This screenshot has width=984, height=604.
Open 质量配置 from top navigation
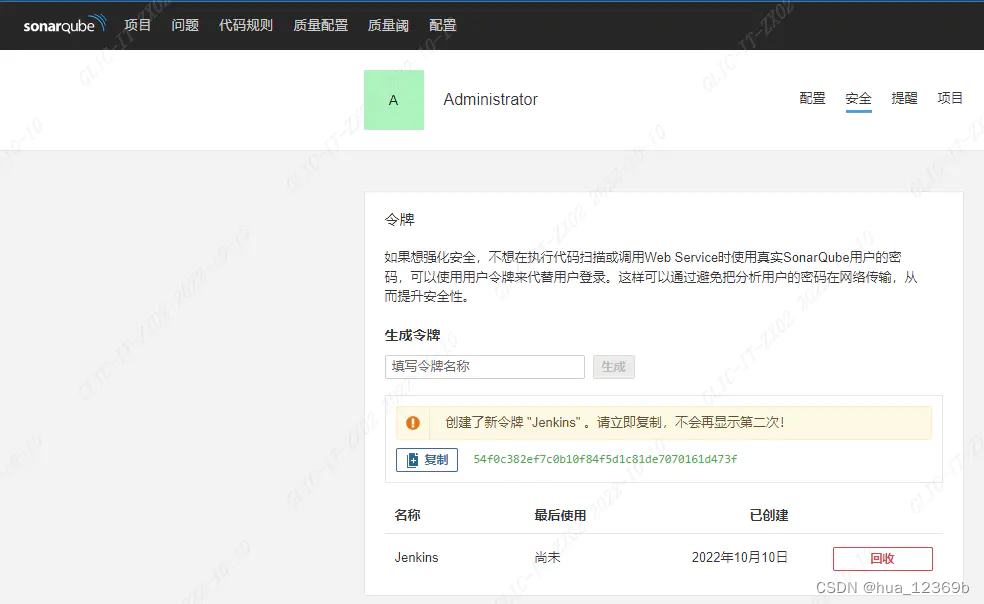coord(321,25)
